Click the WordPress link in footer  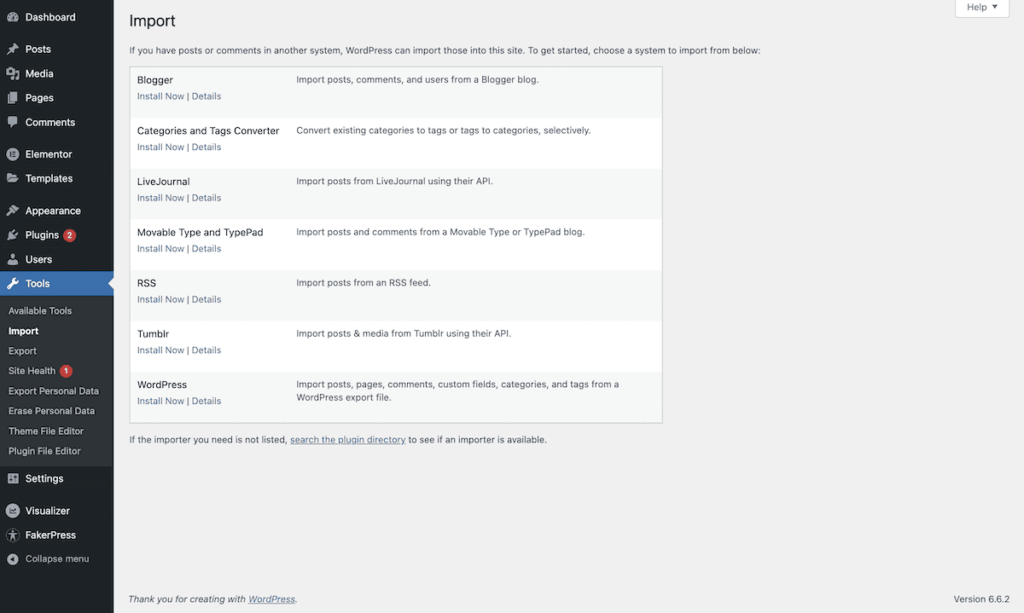coord(272,599)
